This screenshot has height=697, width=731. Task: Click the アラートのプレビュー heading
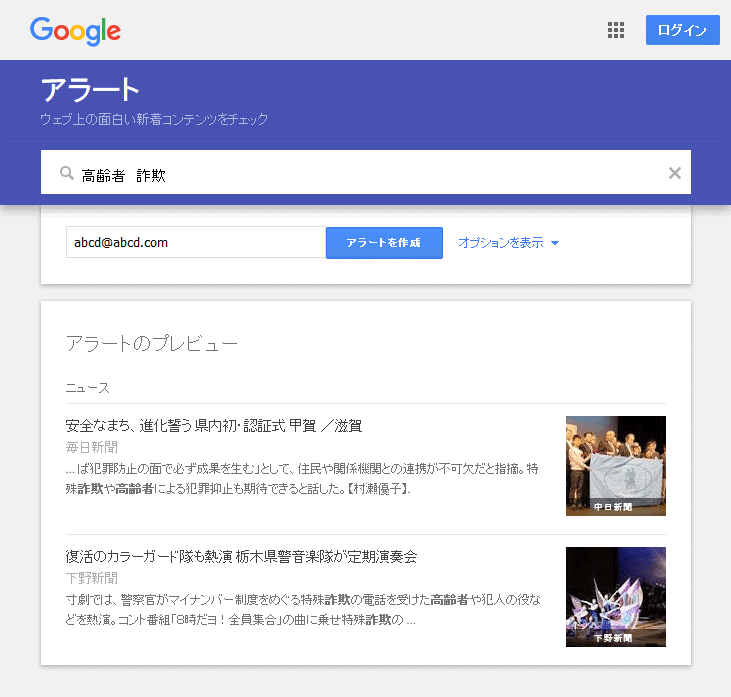pyautogui.click(x=152, y=344)
